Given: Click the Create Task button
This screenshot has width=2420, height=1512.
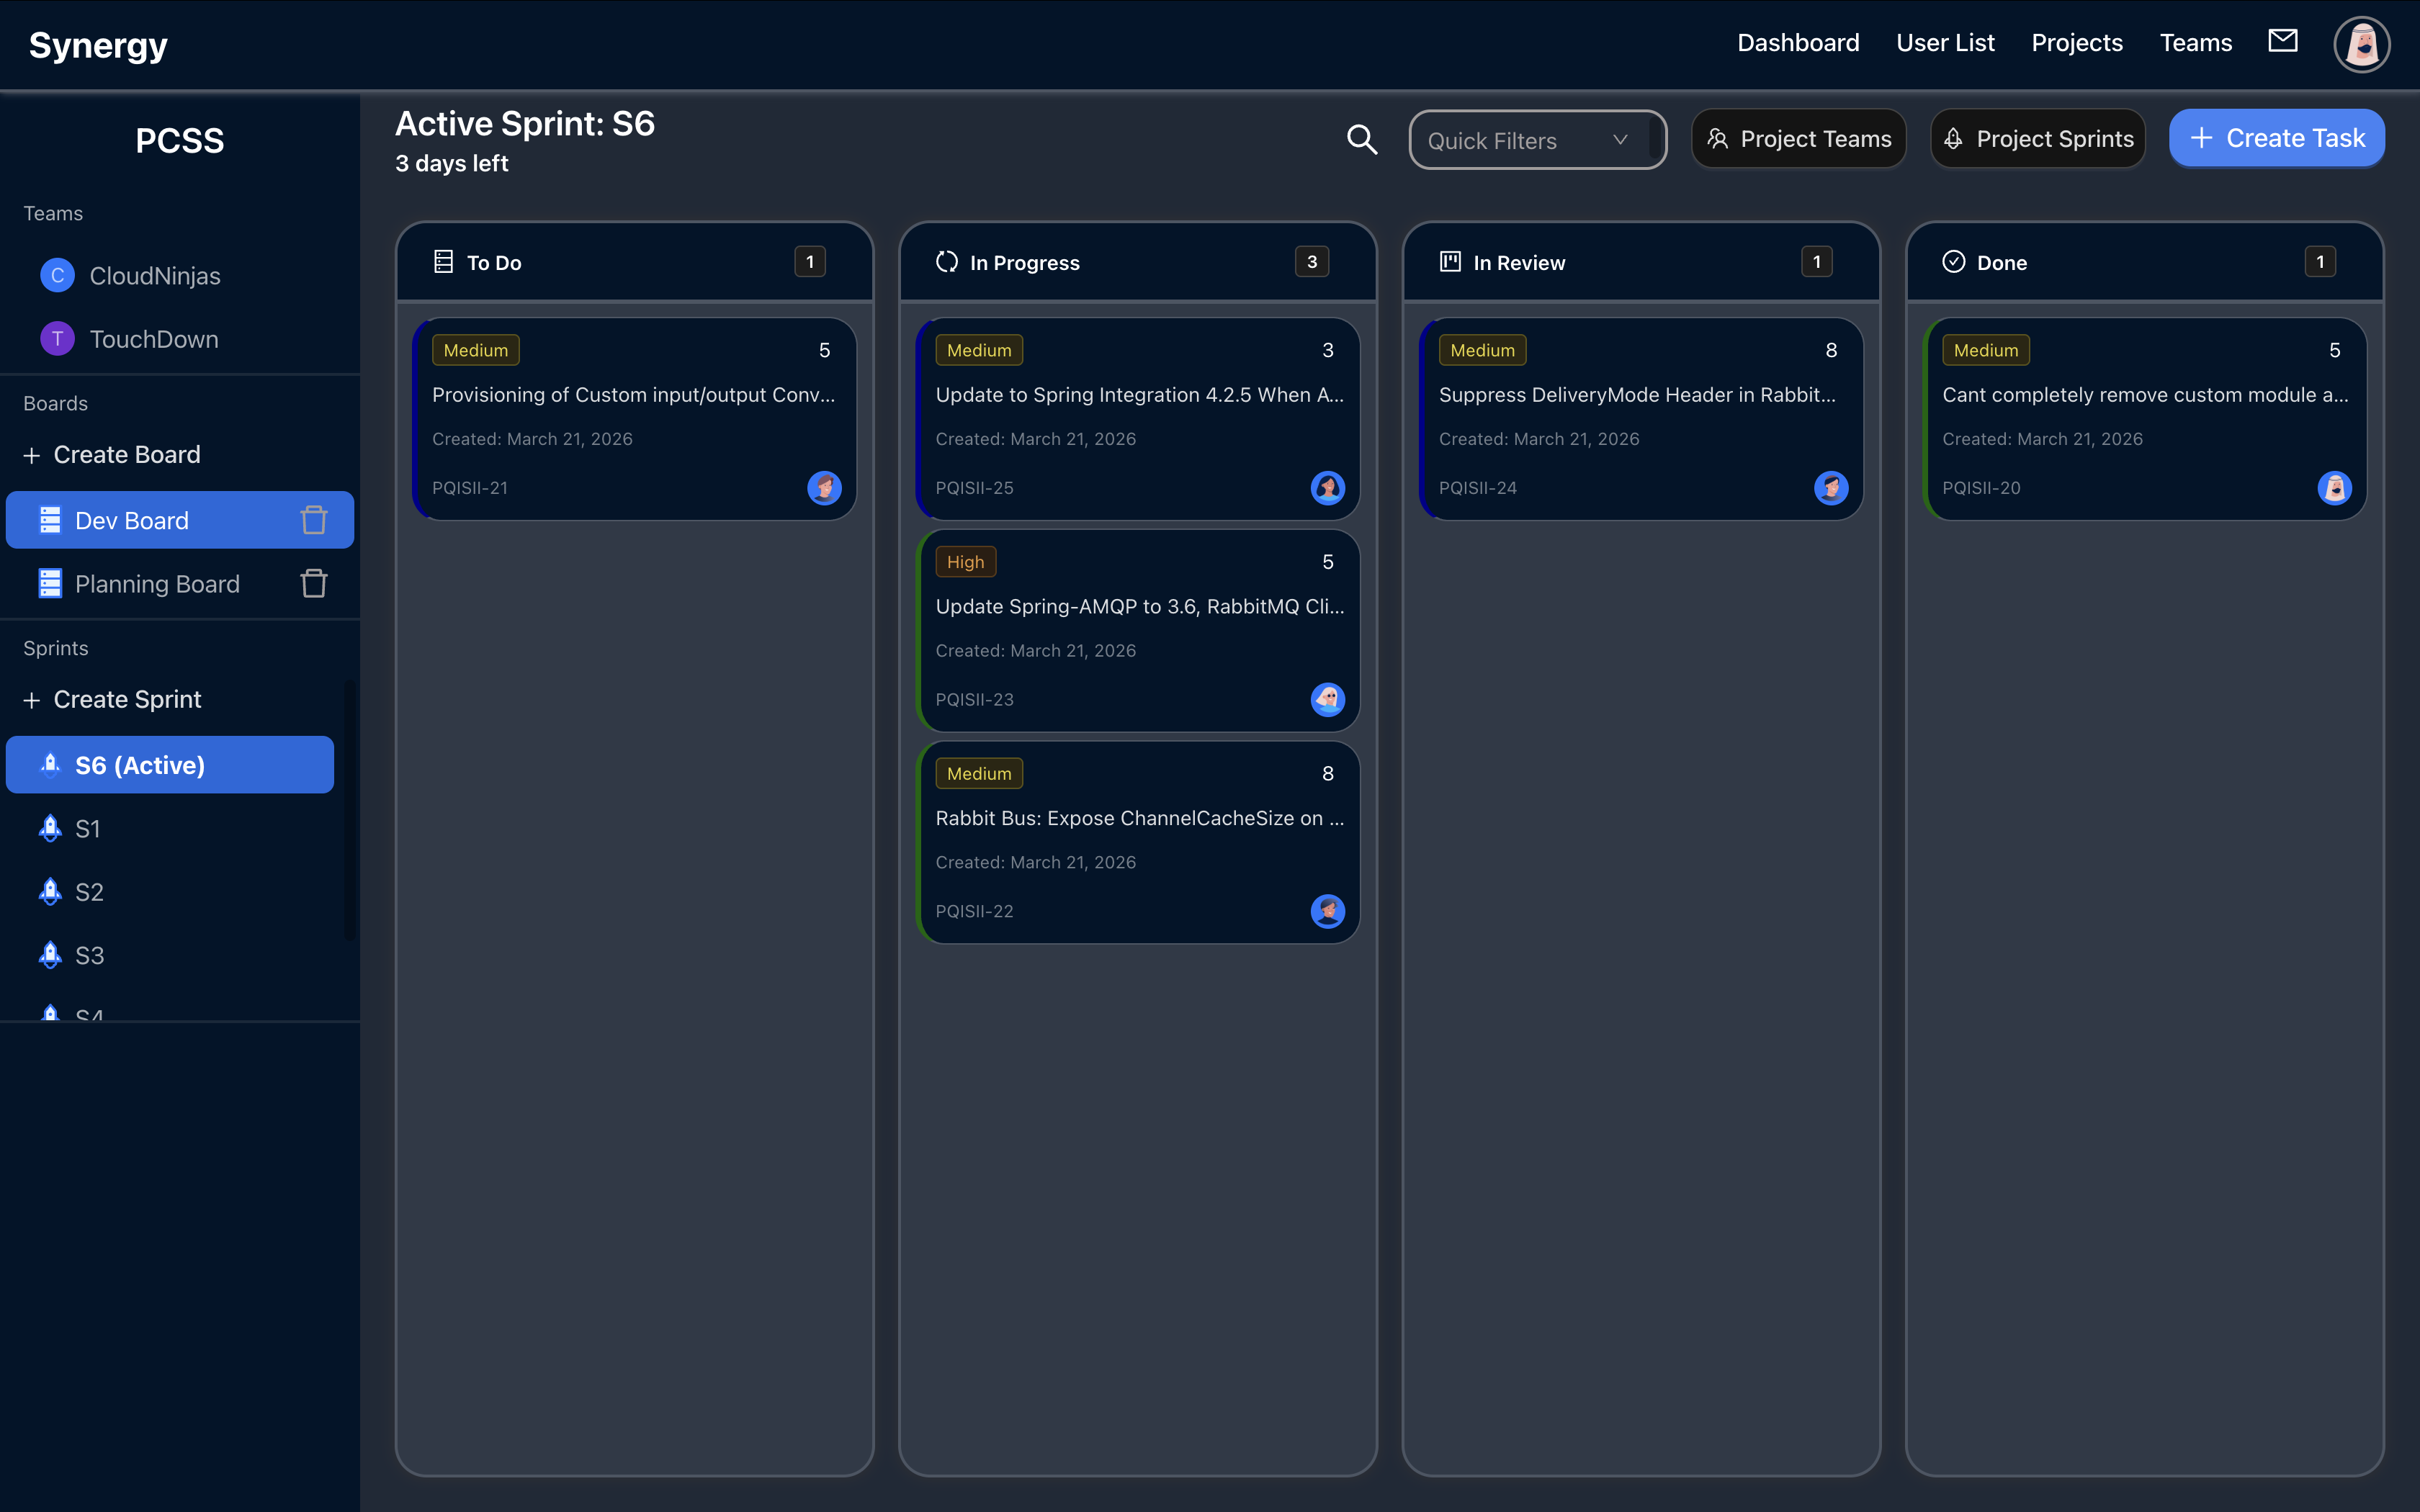Looking at the screenshot, I should pos(2276,138).
